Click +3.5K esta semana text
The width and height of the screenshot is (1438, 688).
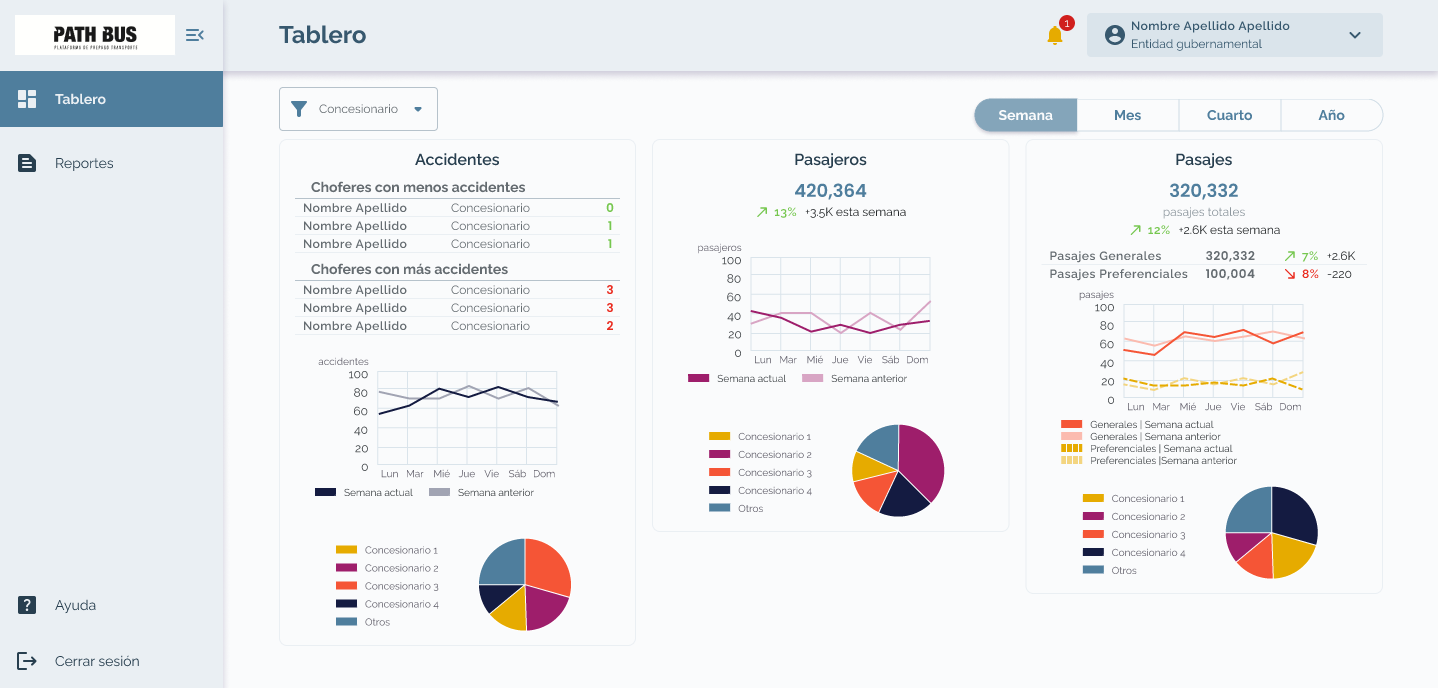[x=855, y=212]
